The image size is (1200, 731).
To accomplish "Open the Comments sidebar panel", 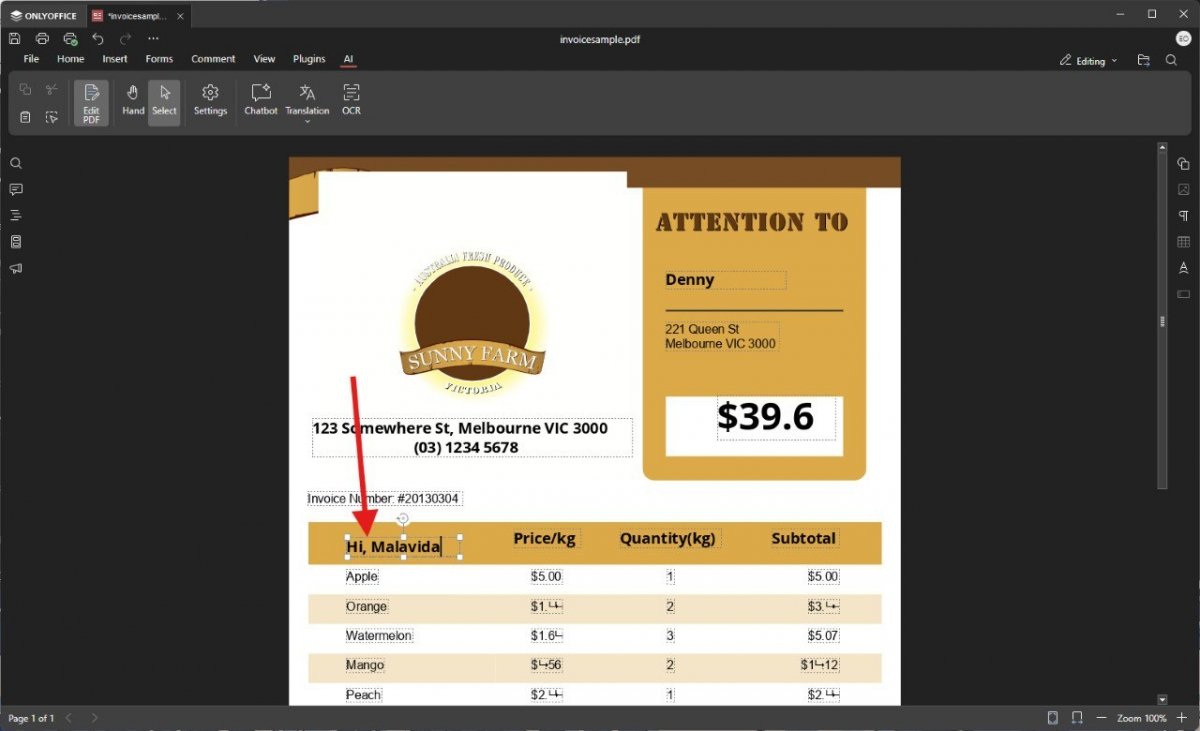I will click(16, 189).
